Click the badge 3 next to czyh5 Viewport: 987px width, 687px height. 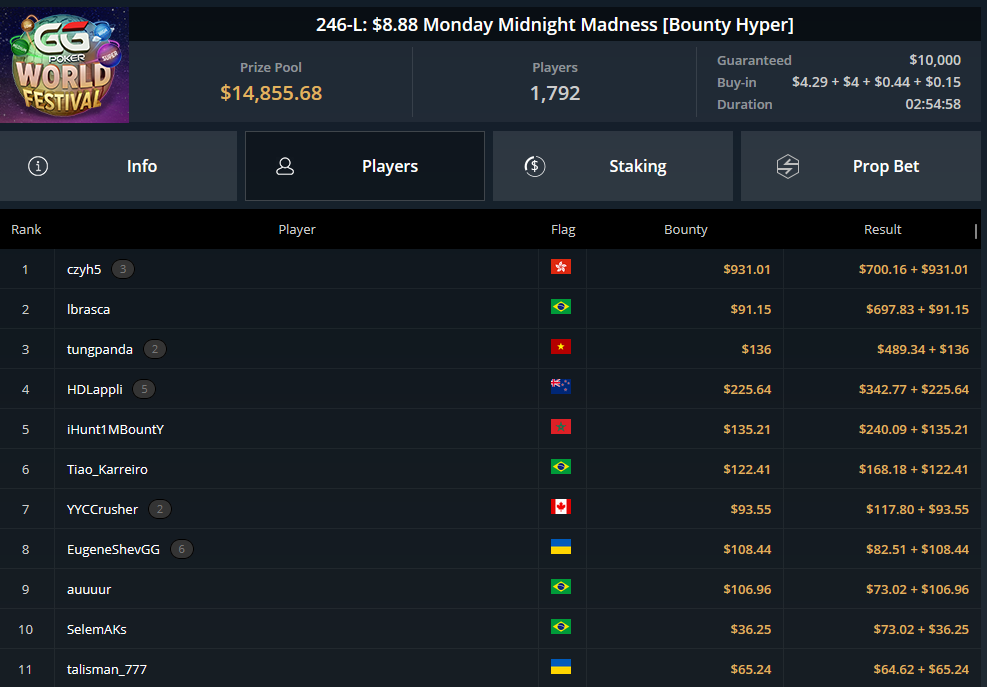pos(123,270)
